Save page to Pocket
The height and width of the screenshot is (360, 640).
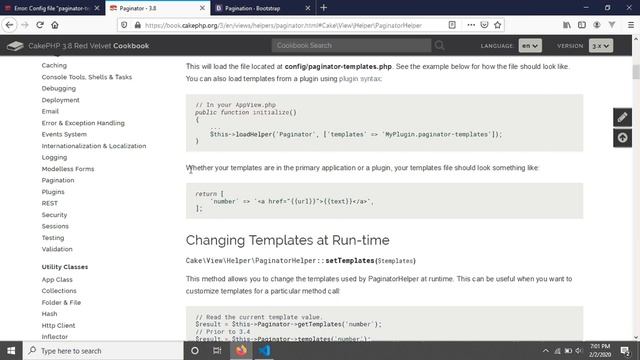coord(484,25)
